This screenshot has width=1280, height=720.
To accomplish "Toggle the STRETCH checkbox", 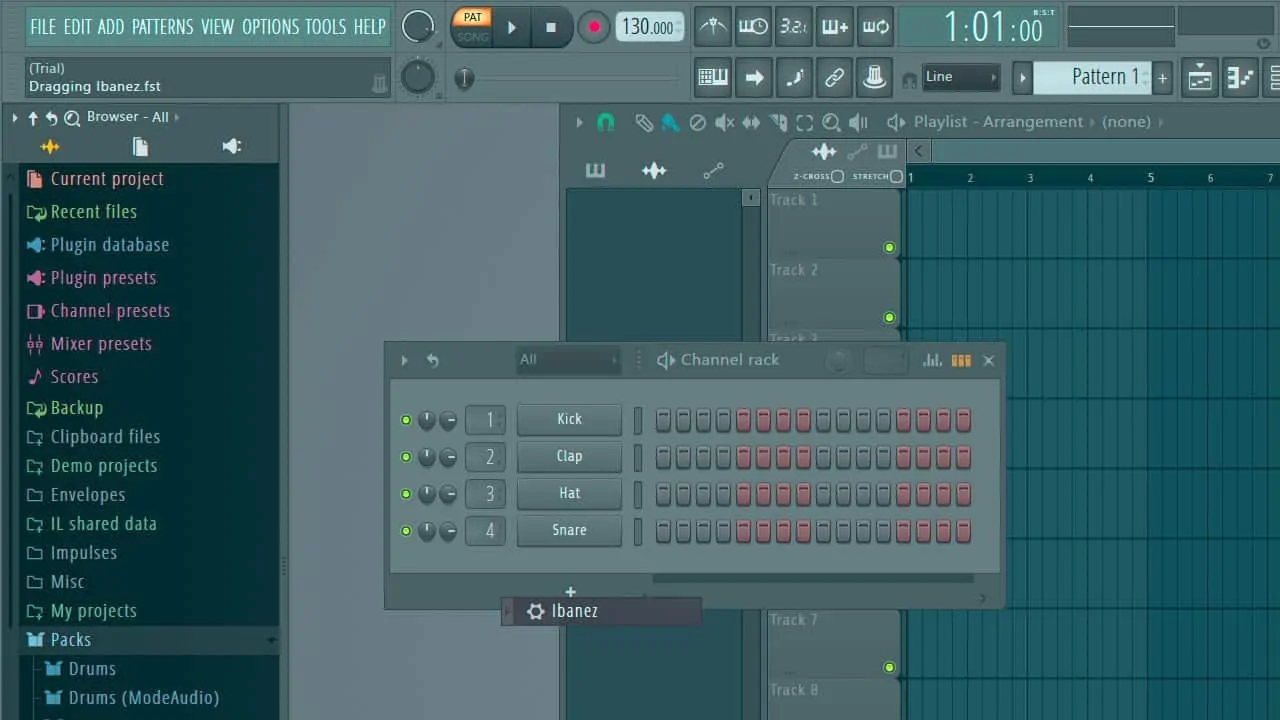I will 896,176.
